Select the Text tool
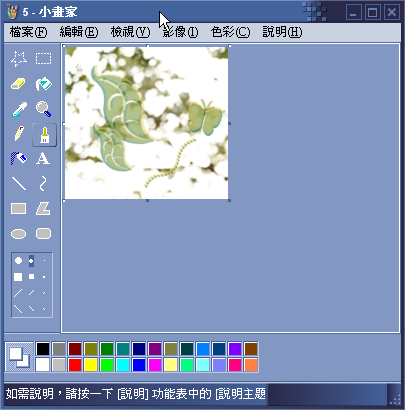The image size is (405, 410). coord(44,159)
